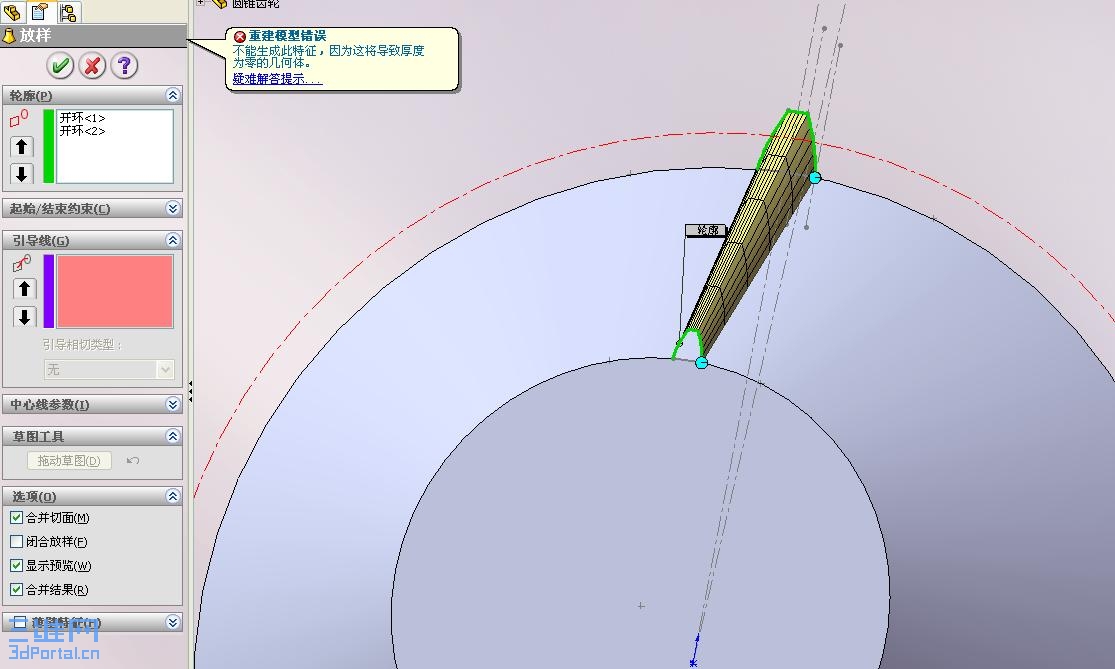Expand the 起始/结束约束(C) section
Viewport: 1115px width, 669px height.
173,208
